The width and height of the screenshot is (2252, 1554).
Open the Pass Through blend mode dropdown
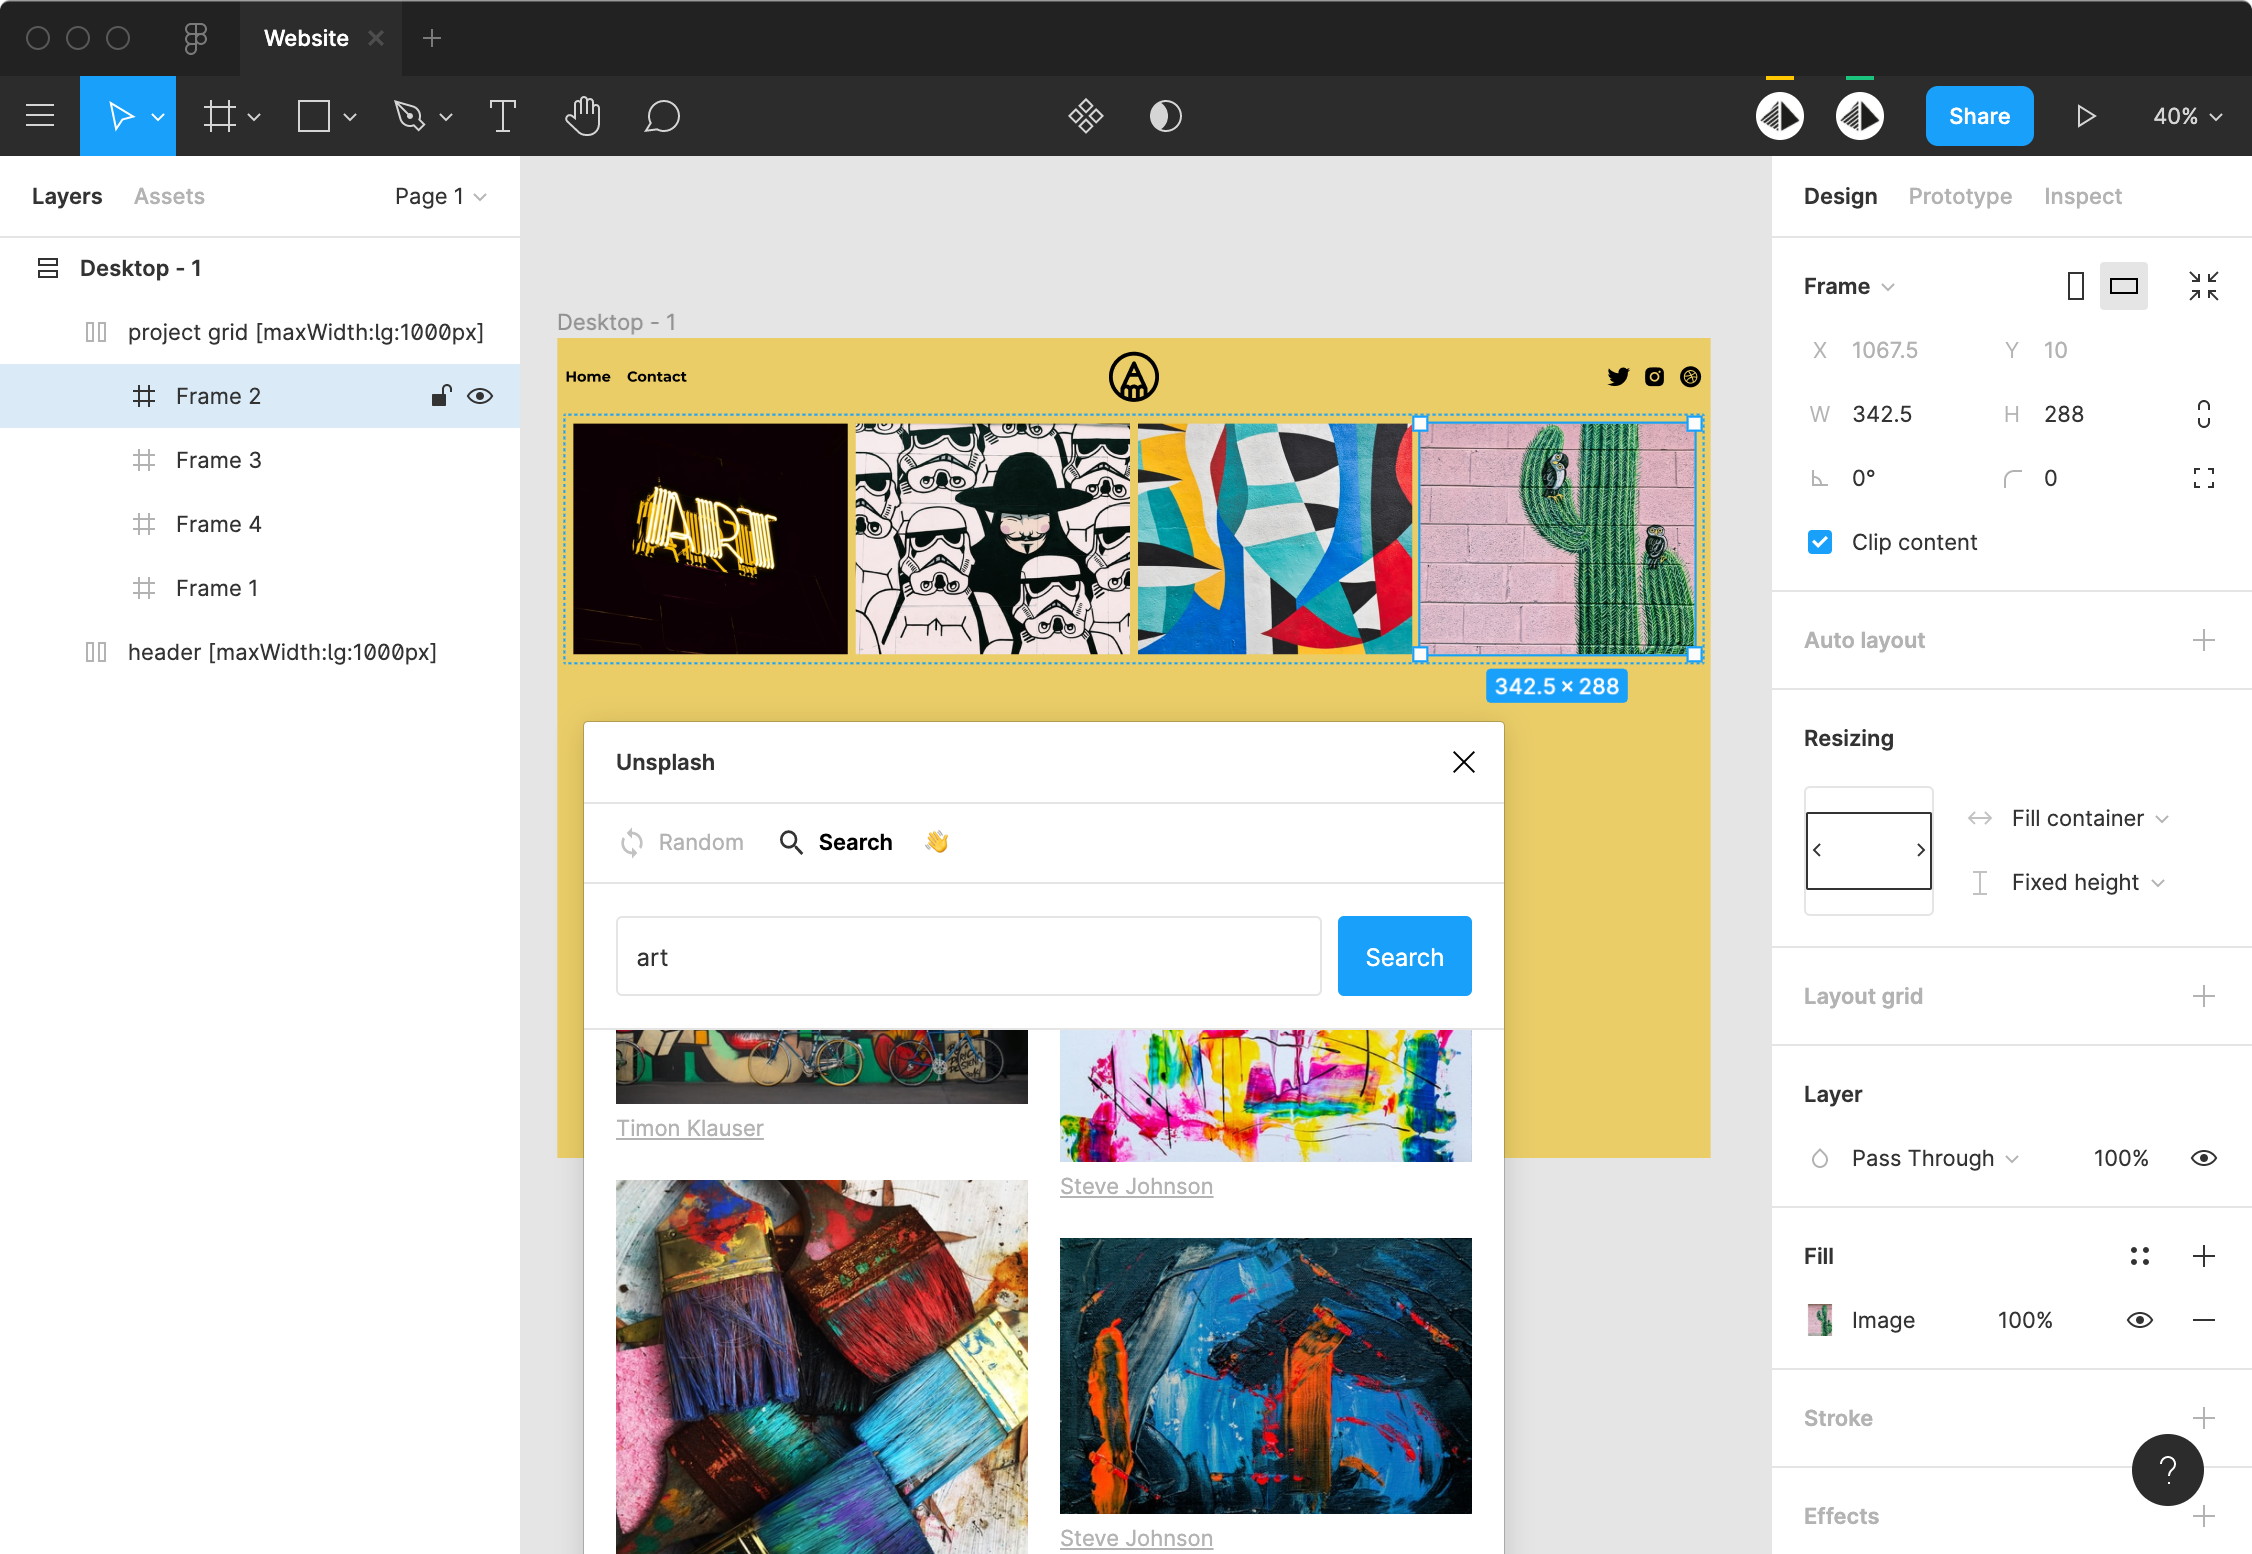(x=1935, y=1158)
